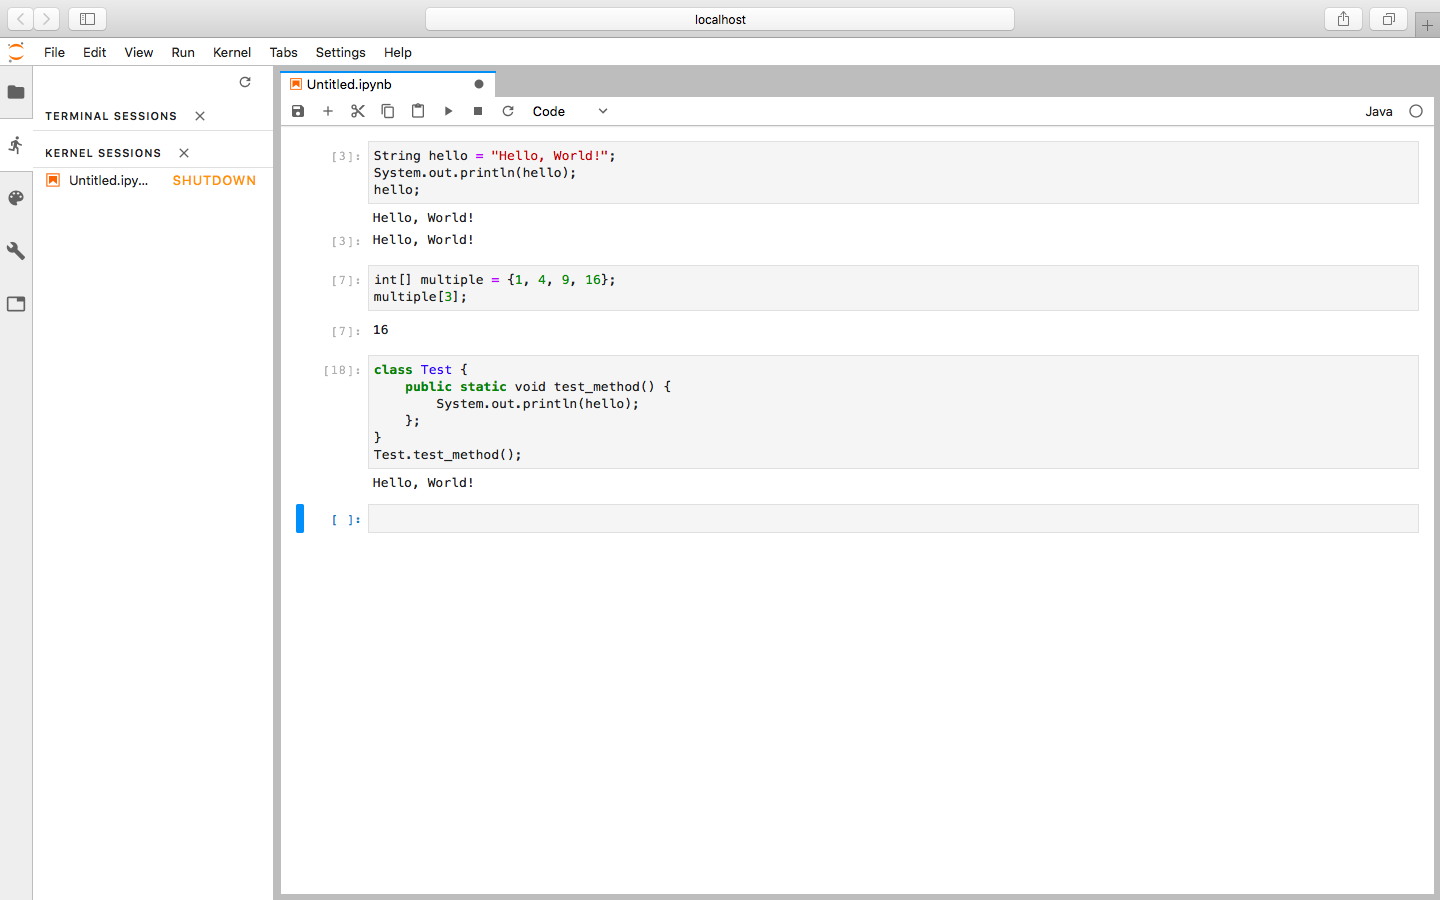Image resolution: width=1440 pixels, height=900 pixels.
Task: Refresh the sessions list in the sidebar
Action: click(245, 82)
